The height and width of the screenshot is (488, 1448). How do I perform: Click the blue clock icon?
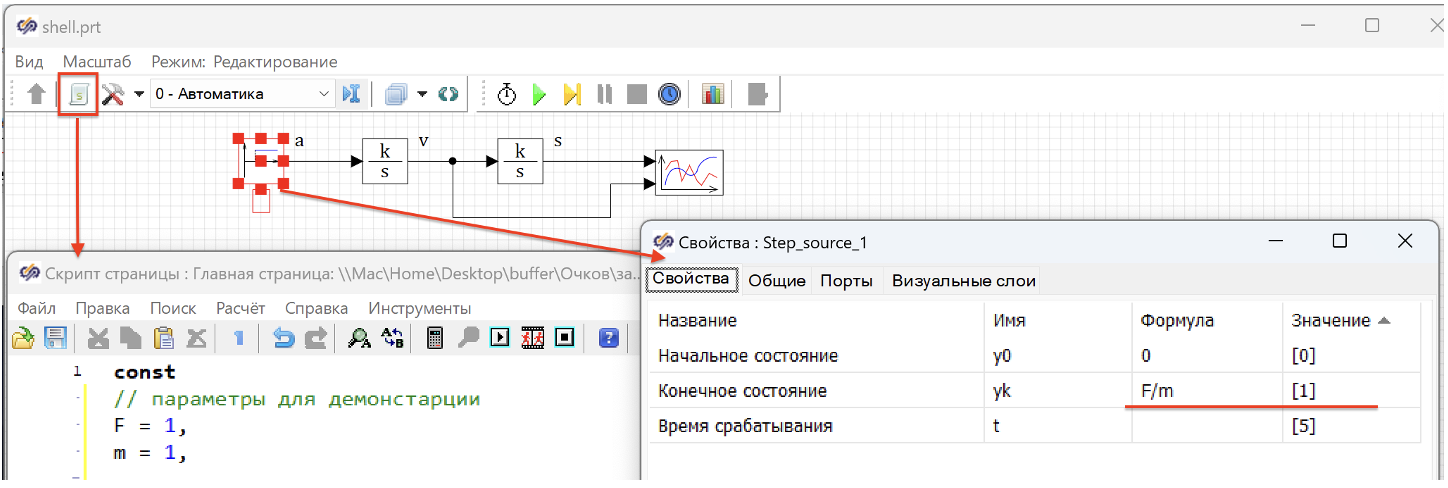coord(669,94)
